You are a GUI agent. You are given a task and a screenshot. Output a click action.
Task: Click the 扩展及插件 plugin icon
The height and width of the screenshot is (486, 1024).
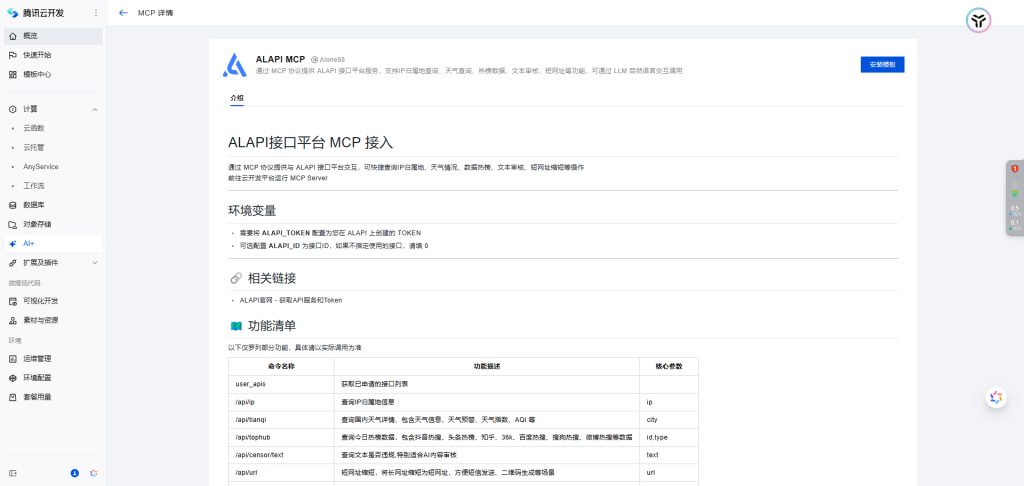pos(12,263)
